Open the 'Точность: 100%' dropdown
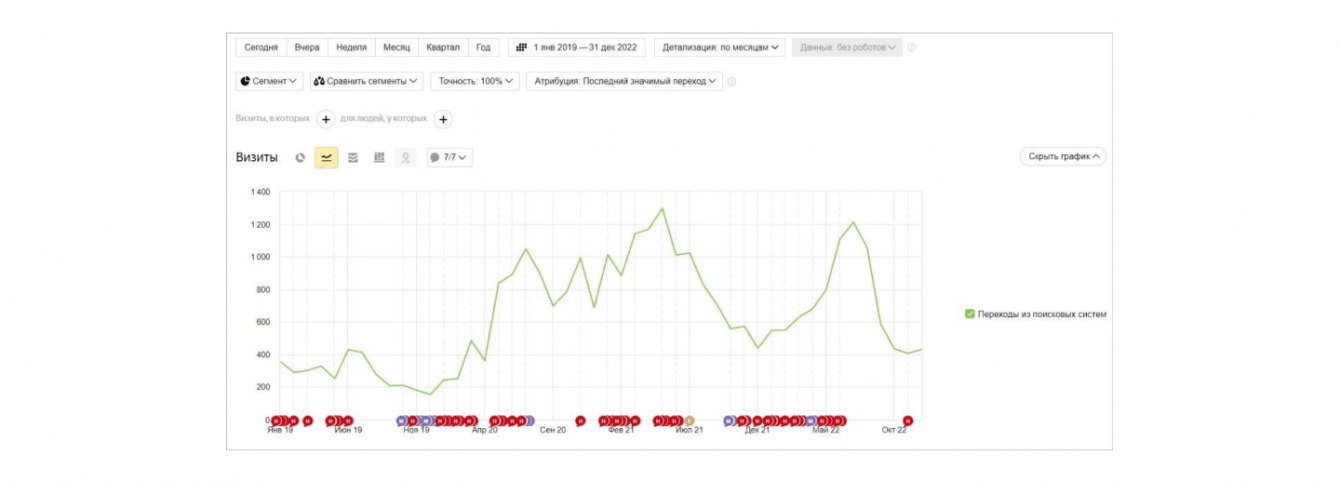The image size is (1340, 482). 475,81
